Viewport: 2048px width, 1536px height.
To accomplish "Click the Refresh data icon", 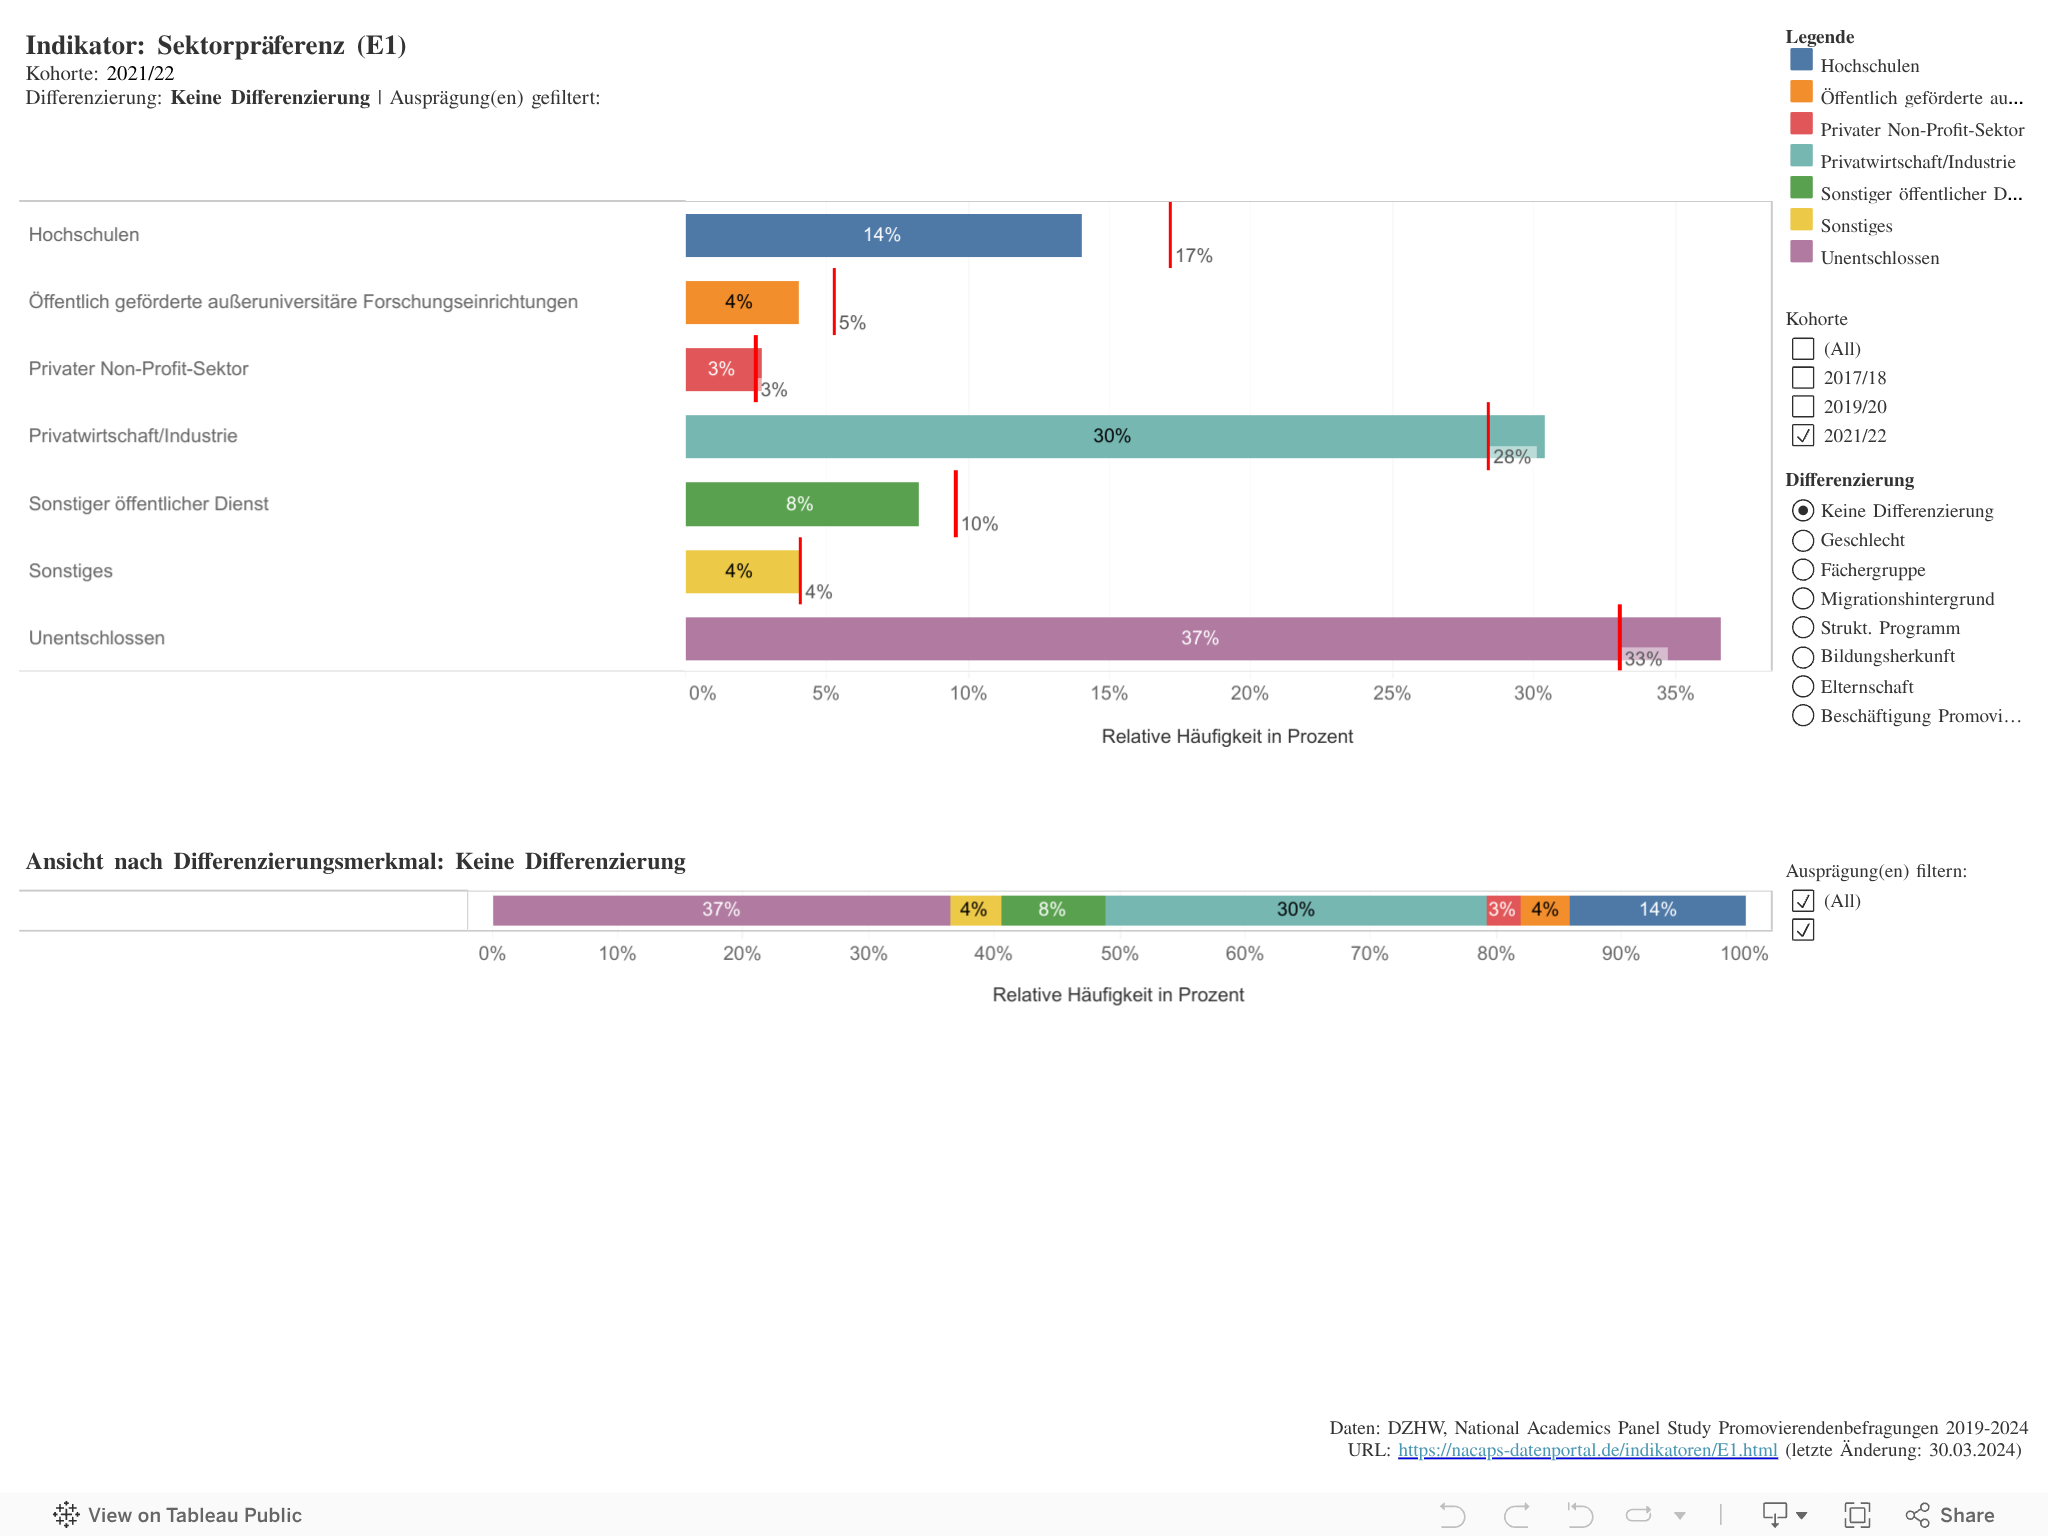I will [x=1639, y=1515].
